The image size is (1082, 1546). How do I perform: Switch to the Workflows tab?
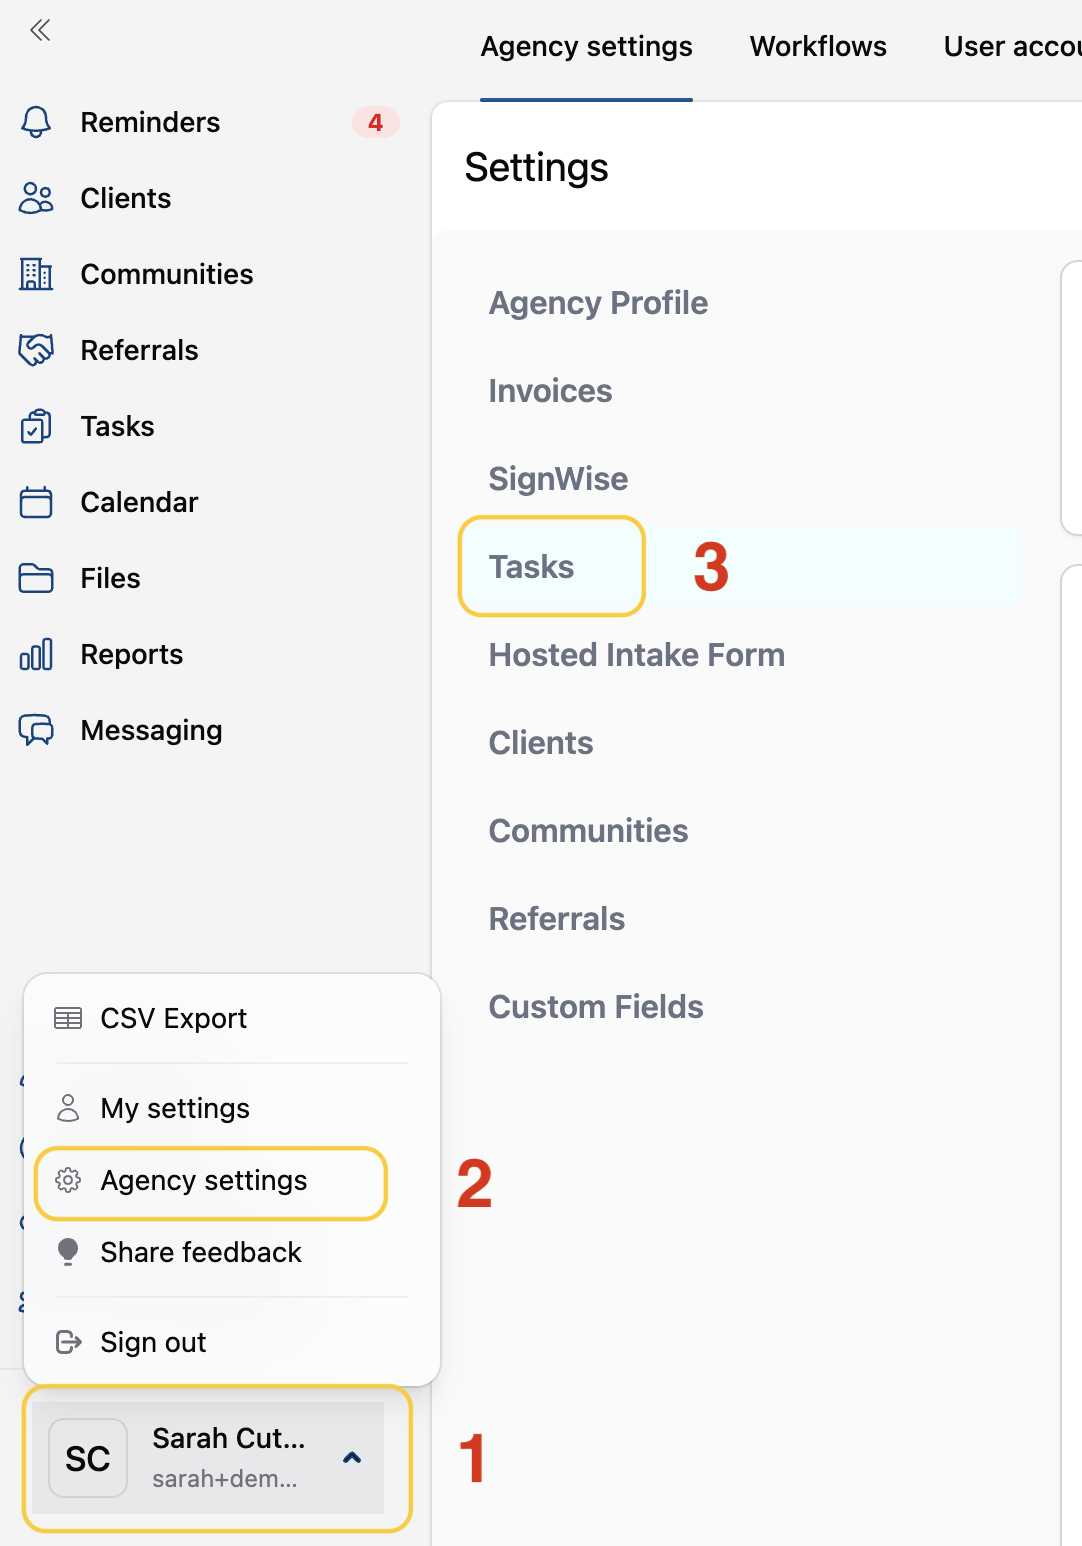coord(818,47)
